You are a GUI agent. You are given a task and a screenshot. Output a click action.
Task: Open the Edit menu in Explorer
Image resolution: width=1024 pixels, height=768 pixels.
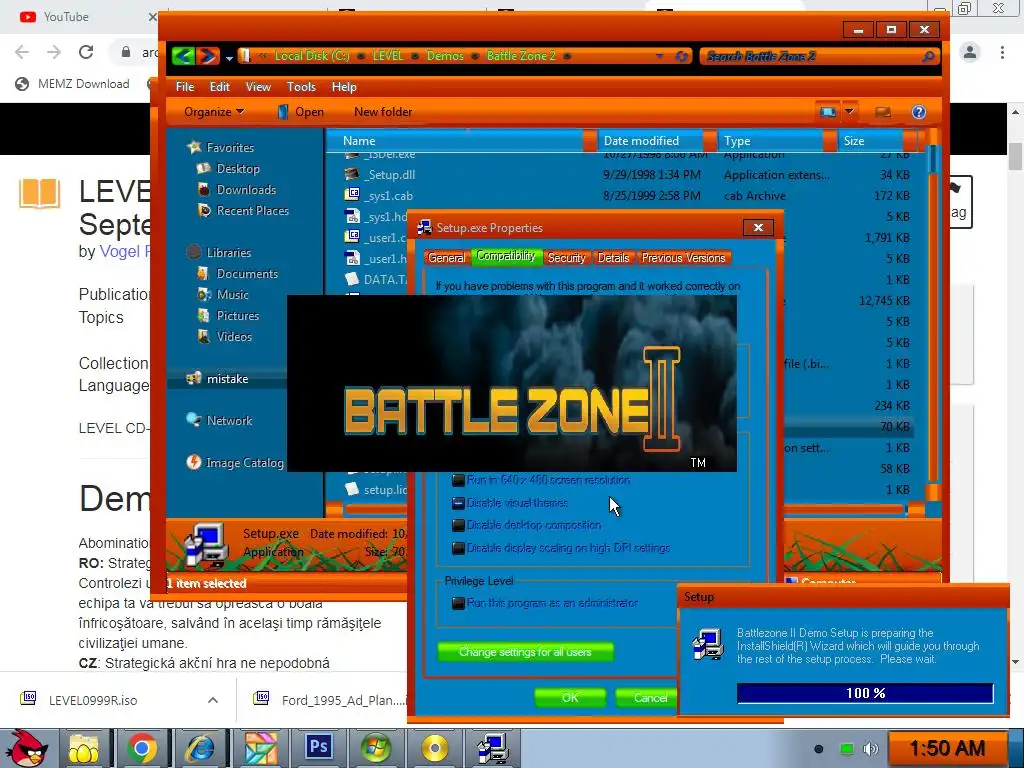coord(219,87)
